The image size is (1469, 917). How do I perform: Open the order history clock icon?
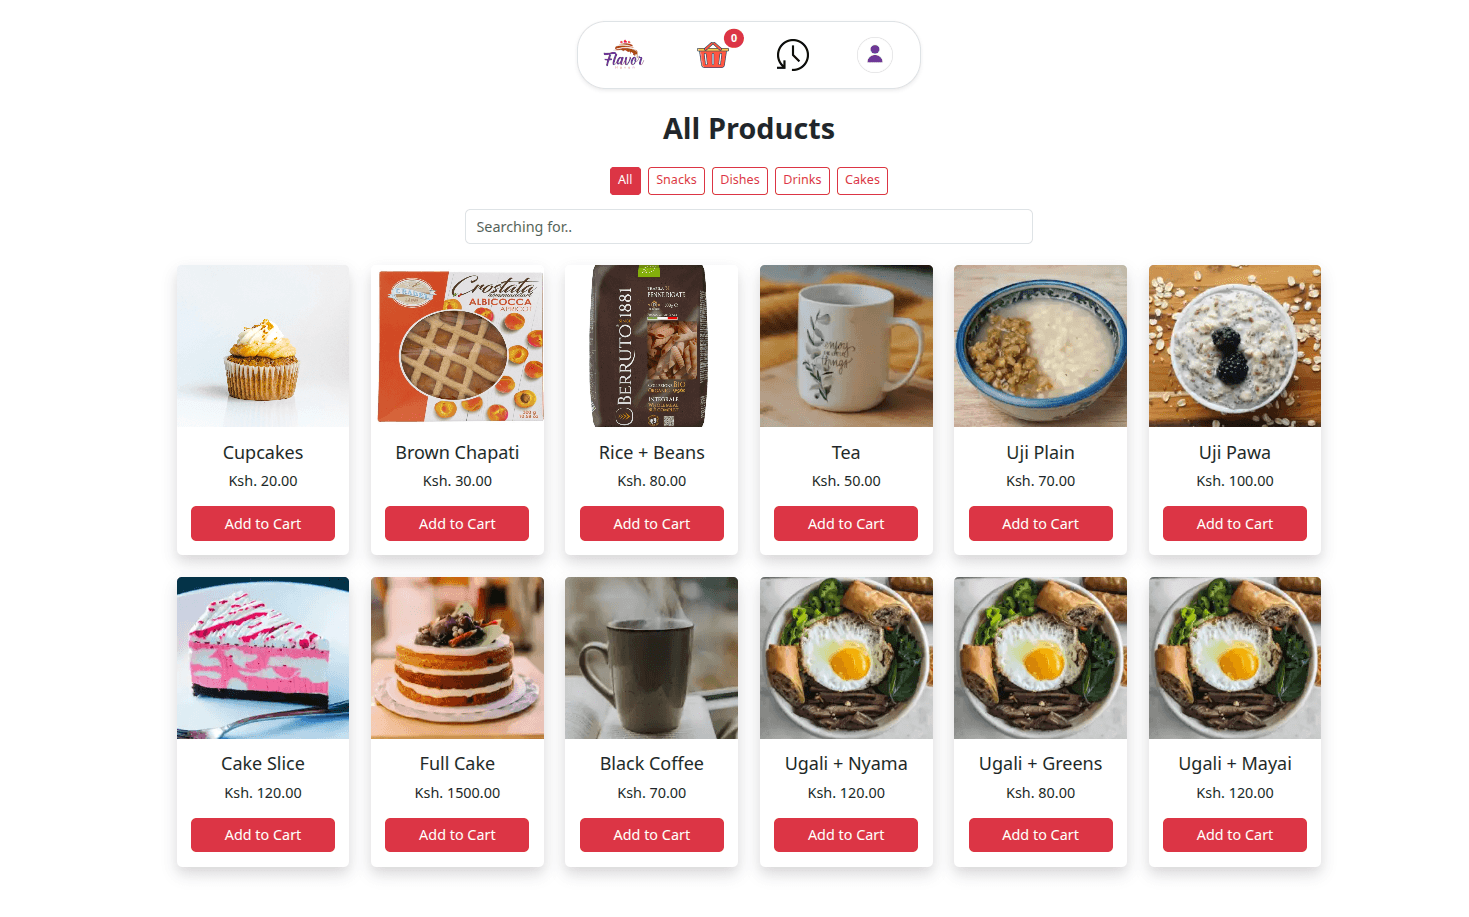pyautogui.click(x=792, y=55)
